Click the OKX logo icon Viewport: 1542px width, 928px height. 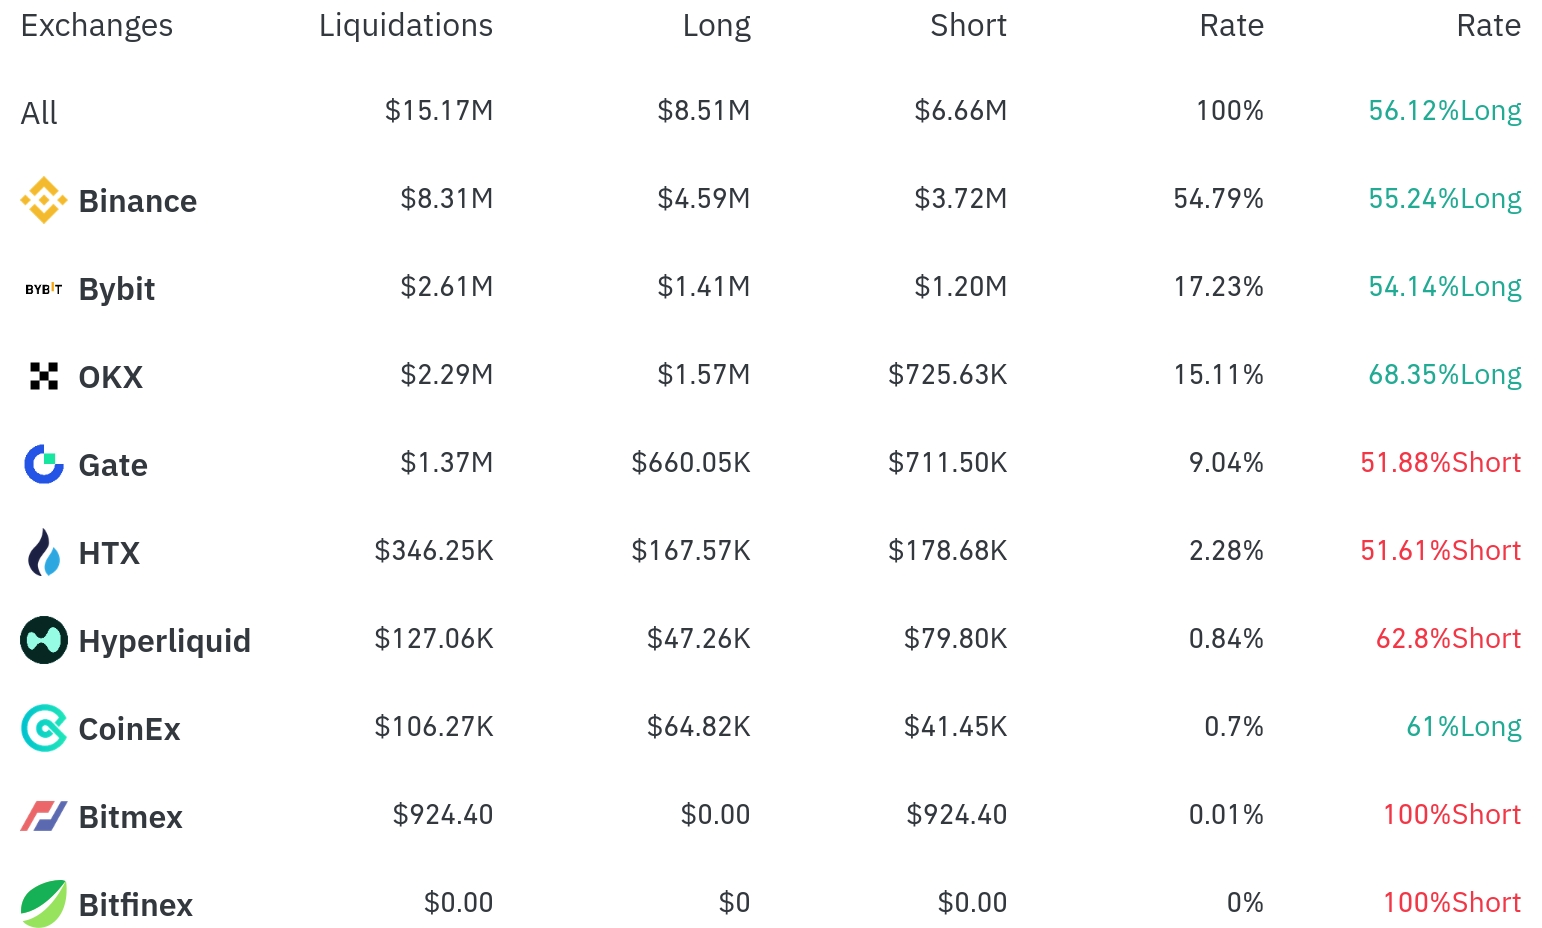click(44, 377)
